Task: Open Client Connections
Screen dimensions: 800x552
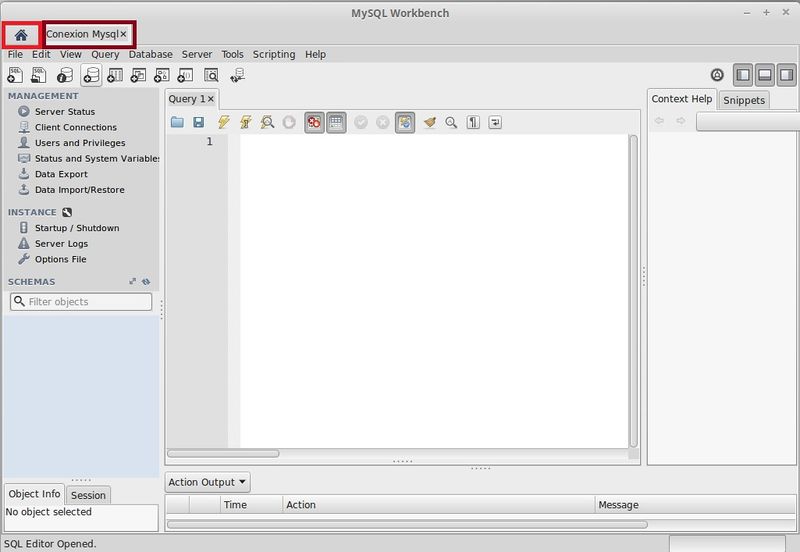Action: pos(76,127)
